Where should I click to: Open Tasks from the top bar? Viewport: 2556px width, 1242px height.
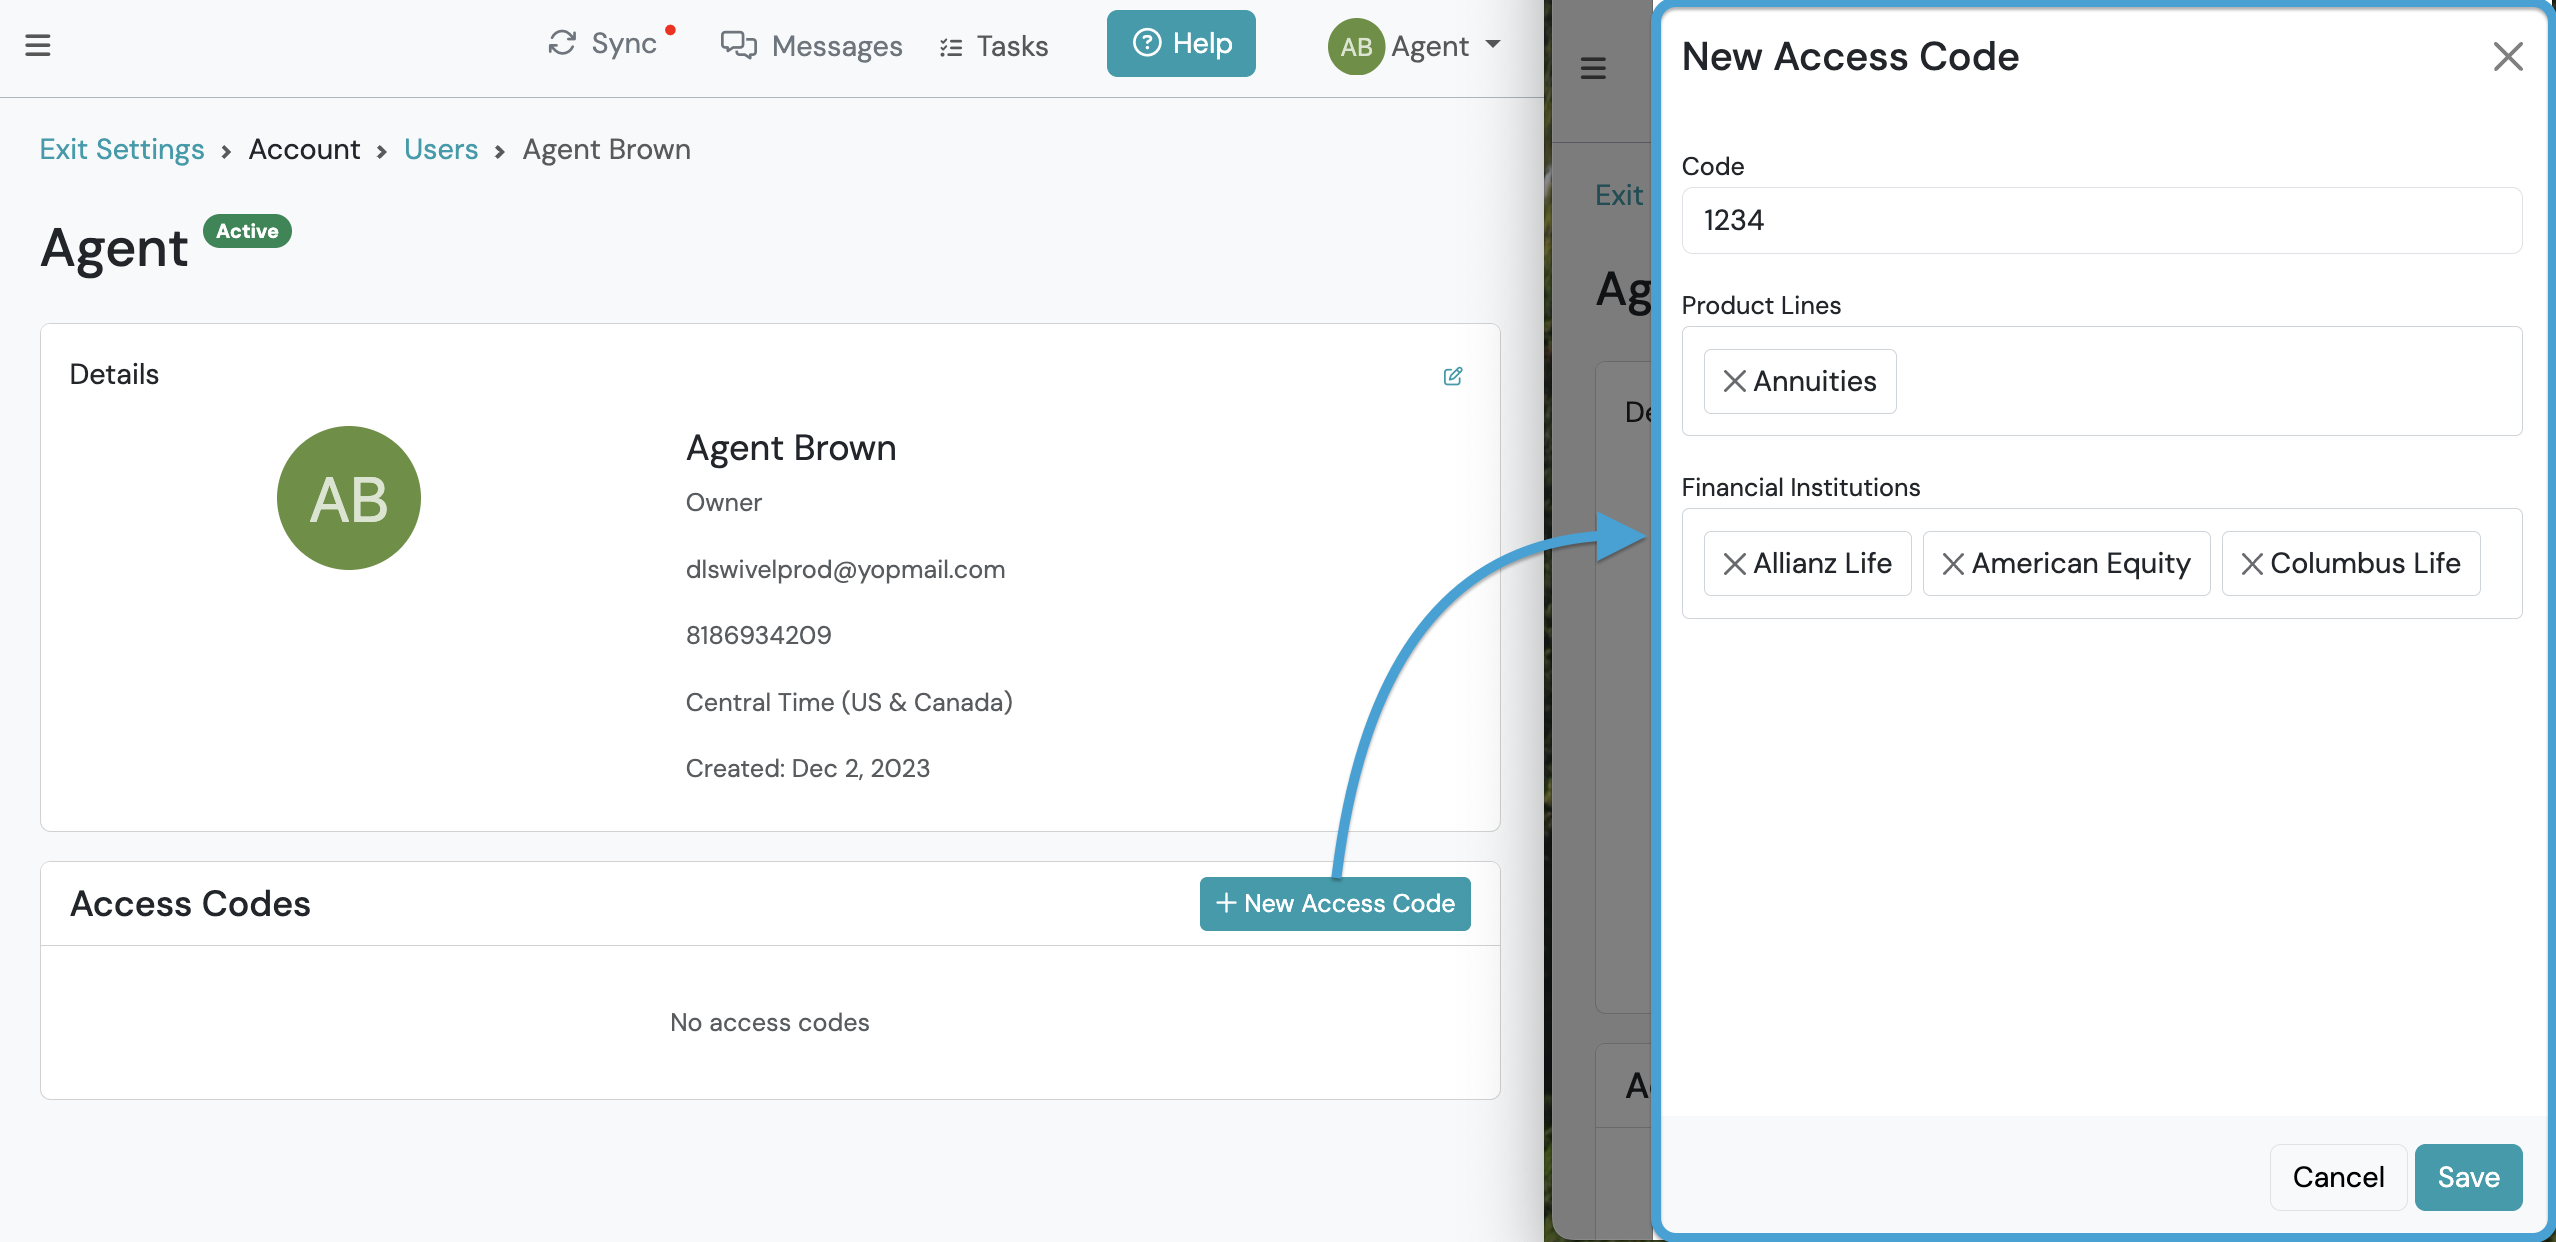[994, 46]
